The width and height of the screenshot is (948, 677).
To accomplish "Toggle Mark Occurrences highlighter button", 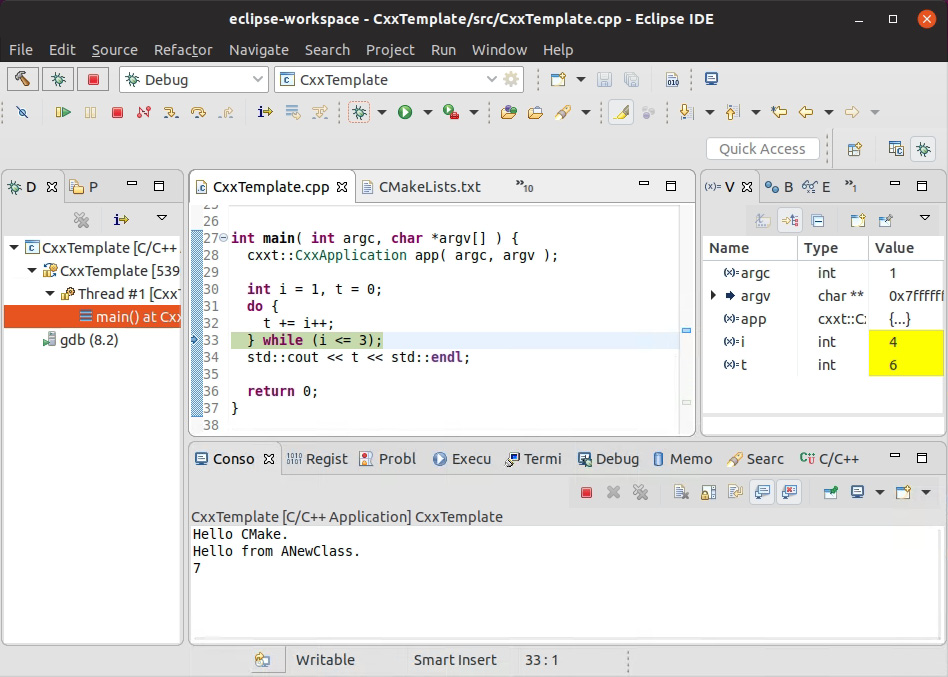I will pos(620,112).
